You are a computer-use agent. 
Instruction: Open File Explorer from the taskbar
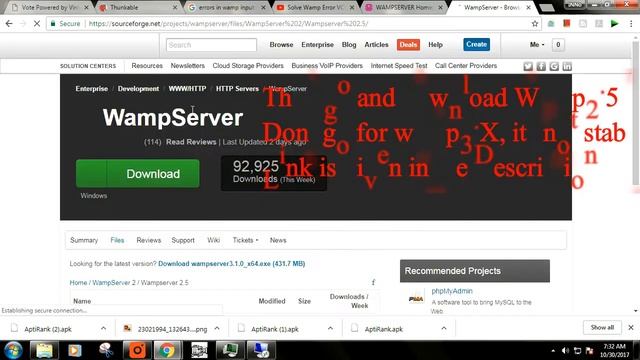click(44, 350)
